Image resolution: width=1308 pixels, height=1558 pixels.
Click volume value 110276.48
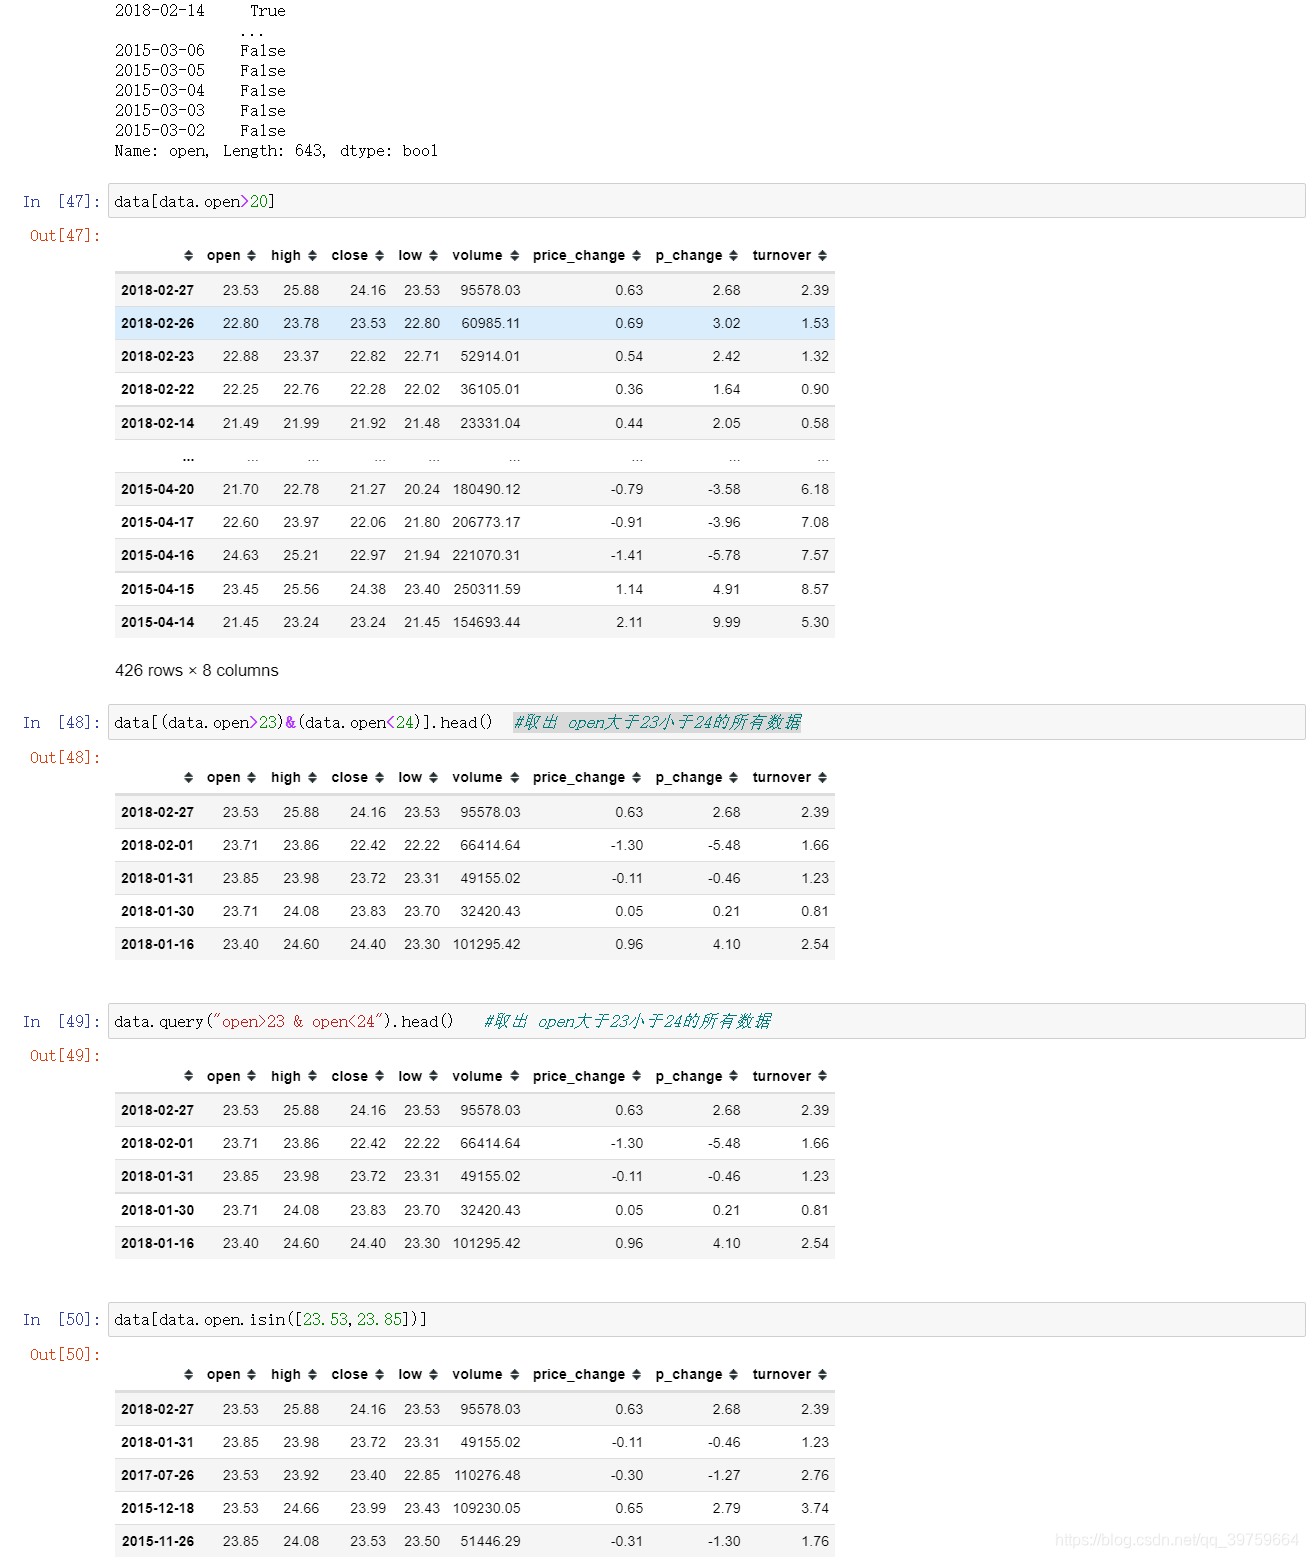[487, 1475]
